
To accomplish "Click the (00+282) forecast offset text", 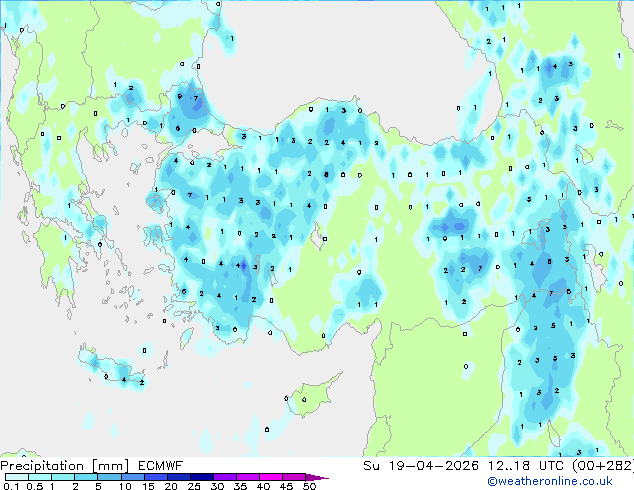I will point(602,466).
